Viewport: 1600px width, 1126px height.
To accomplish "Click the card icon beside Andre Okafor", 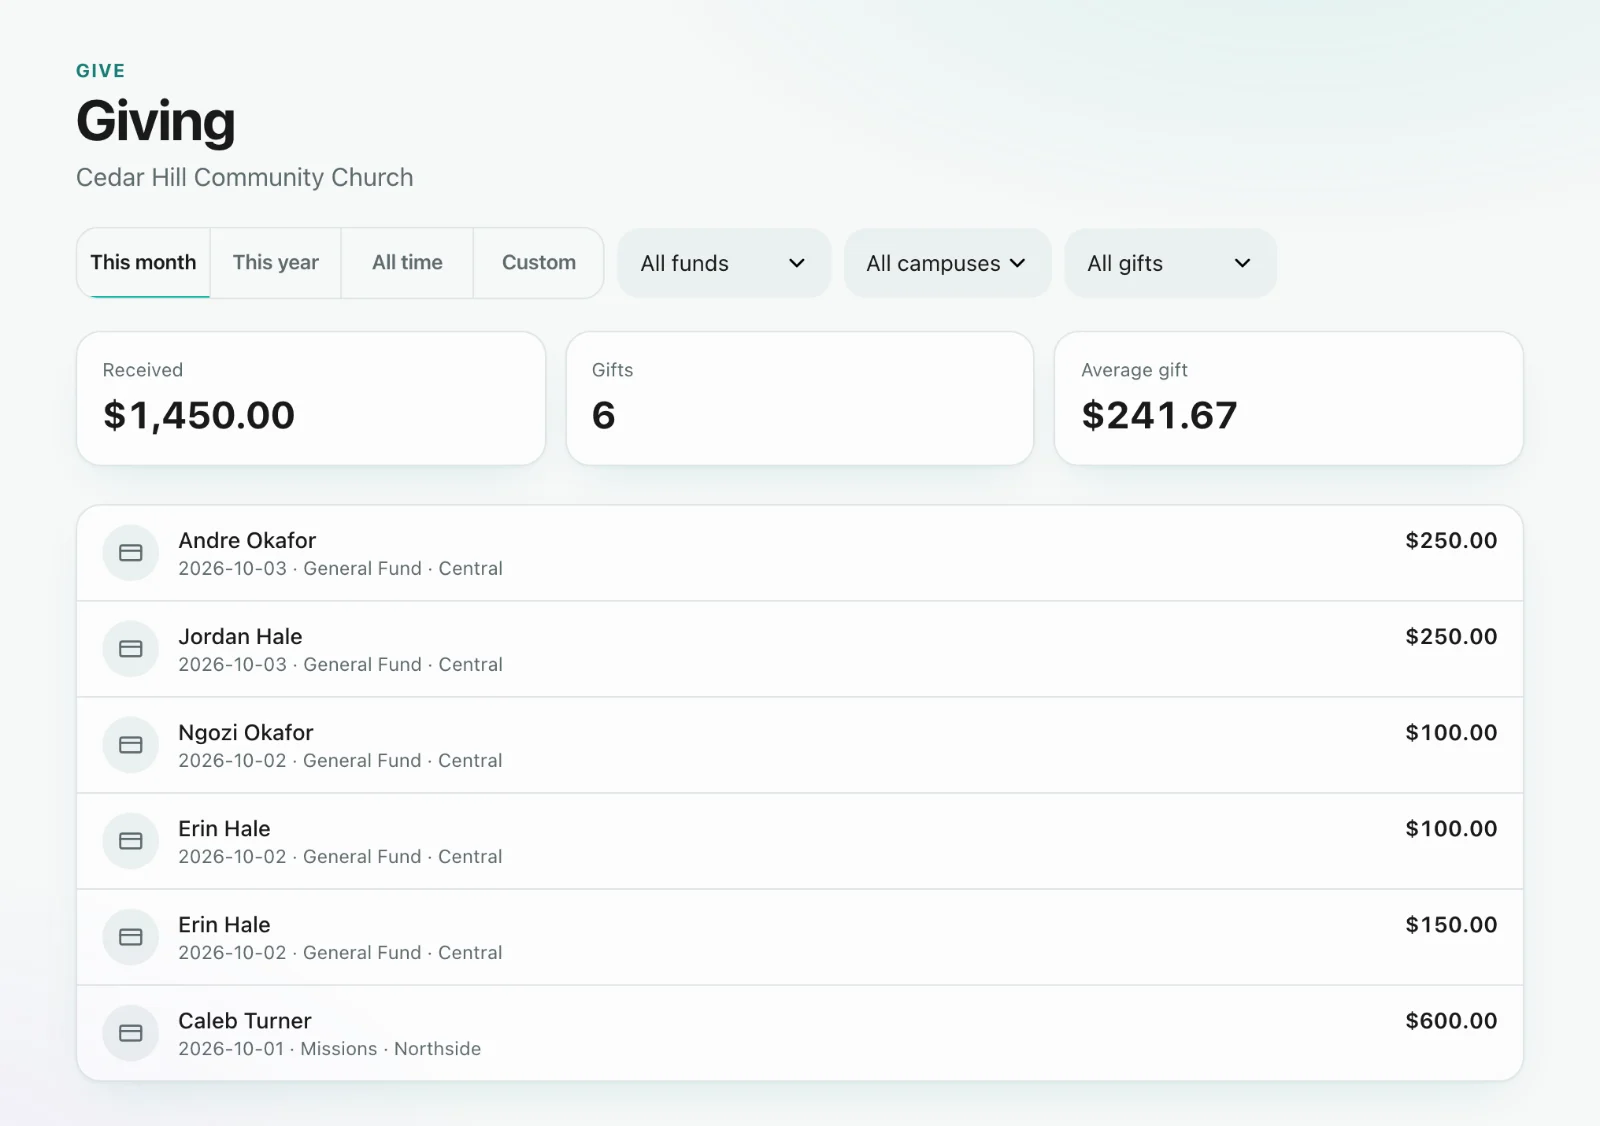I will (131, 553).
